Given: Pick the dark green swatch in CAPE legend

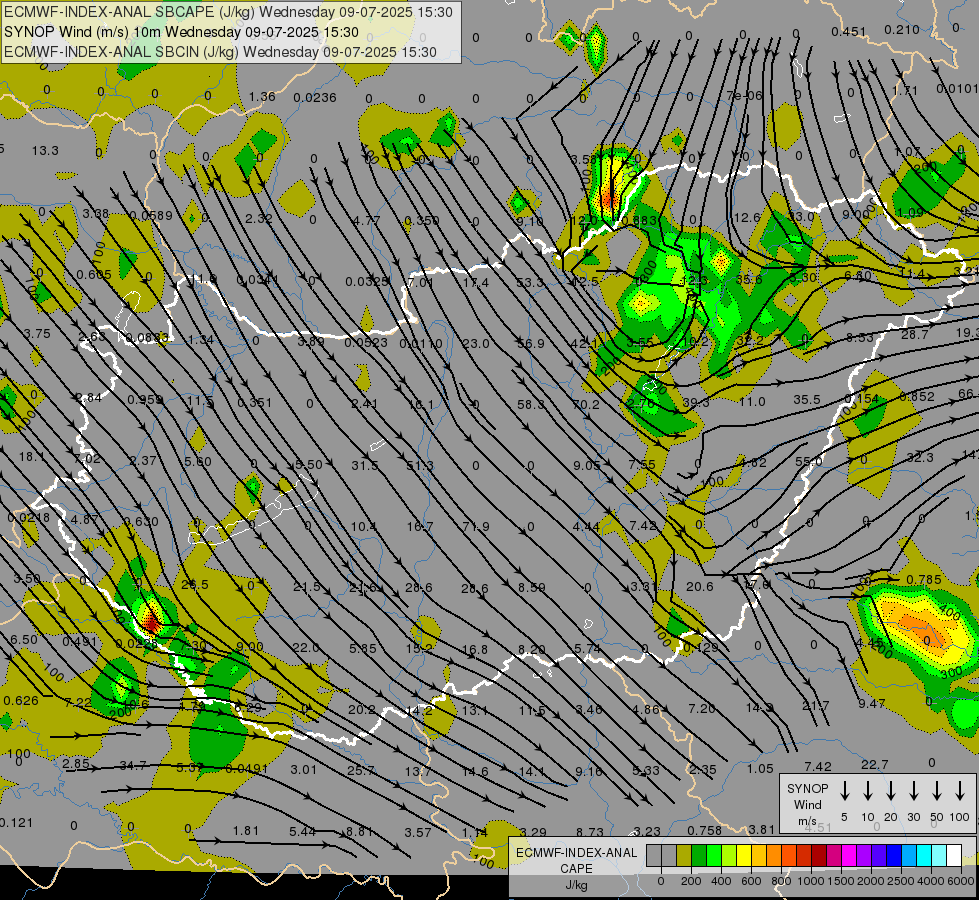Looking at the screenshot, I should click(699, 855).
